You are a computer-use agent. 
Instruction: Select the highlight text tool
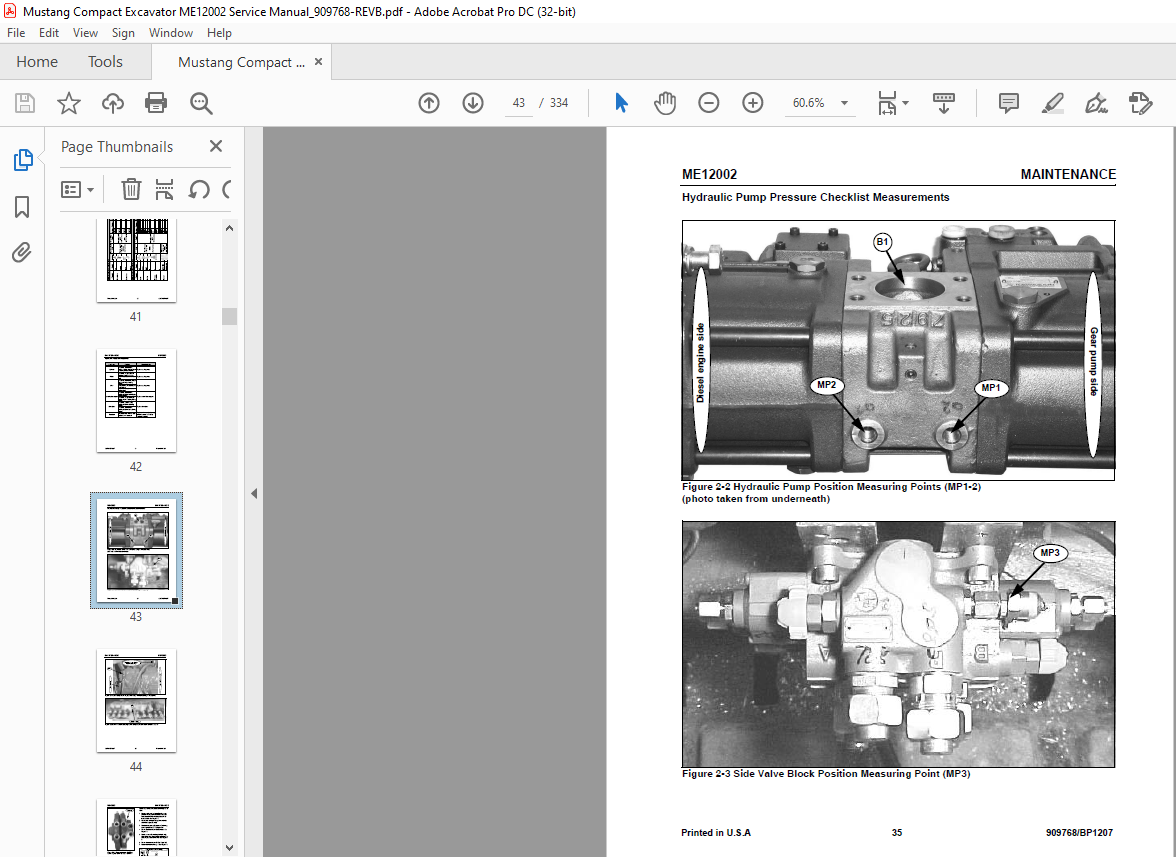point(1053,103)
